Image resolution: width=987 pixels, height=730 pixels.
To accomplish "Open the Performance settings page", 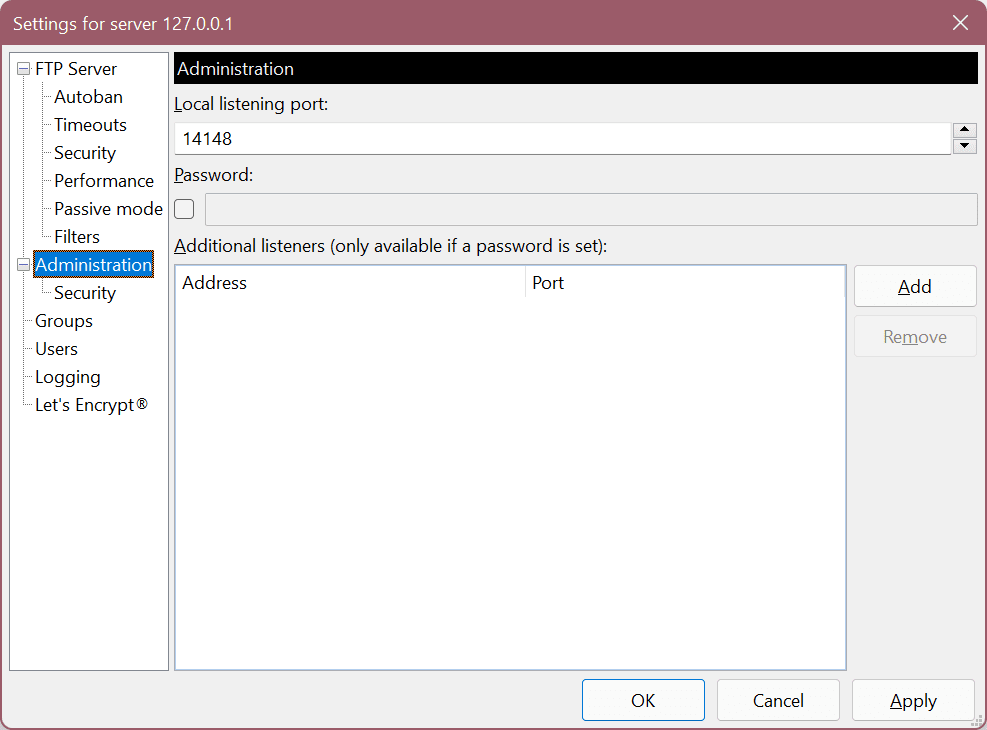I will coord(104,180).
